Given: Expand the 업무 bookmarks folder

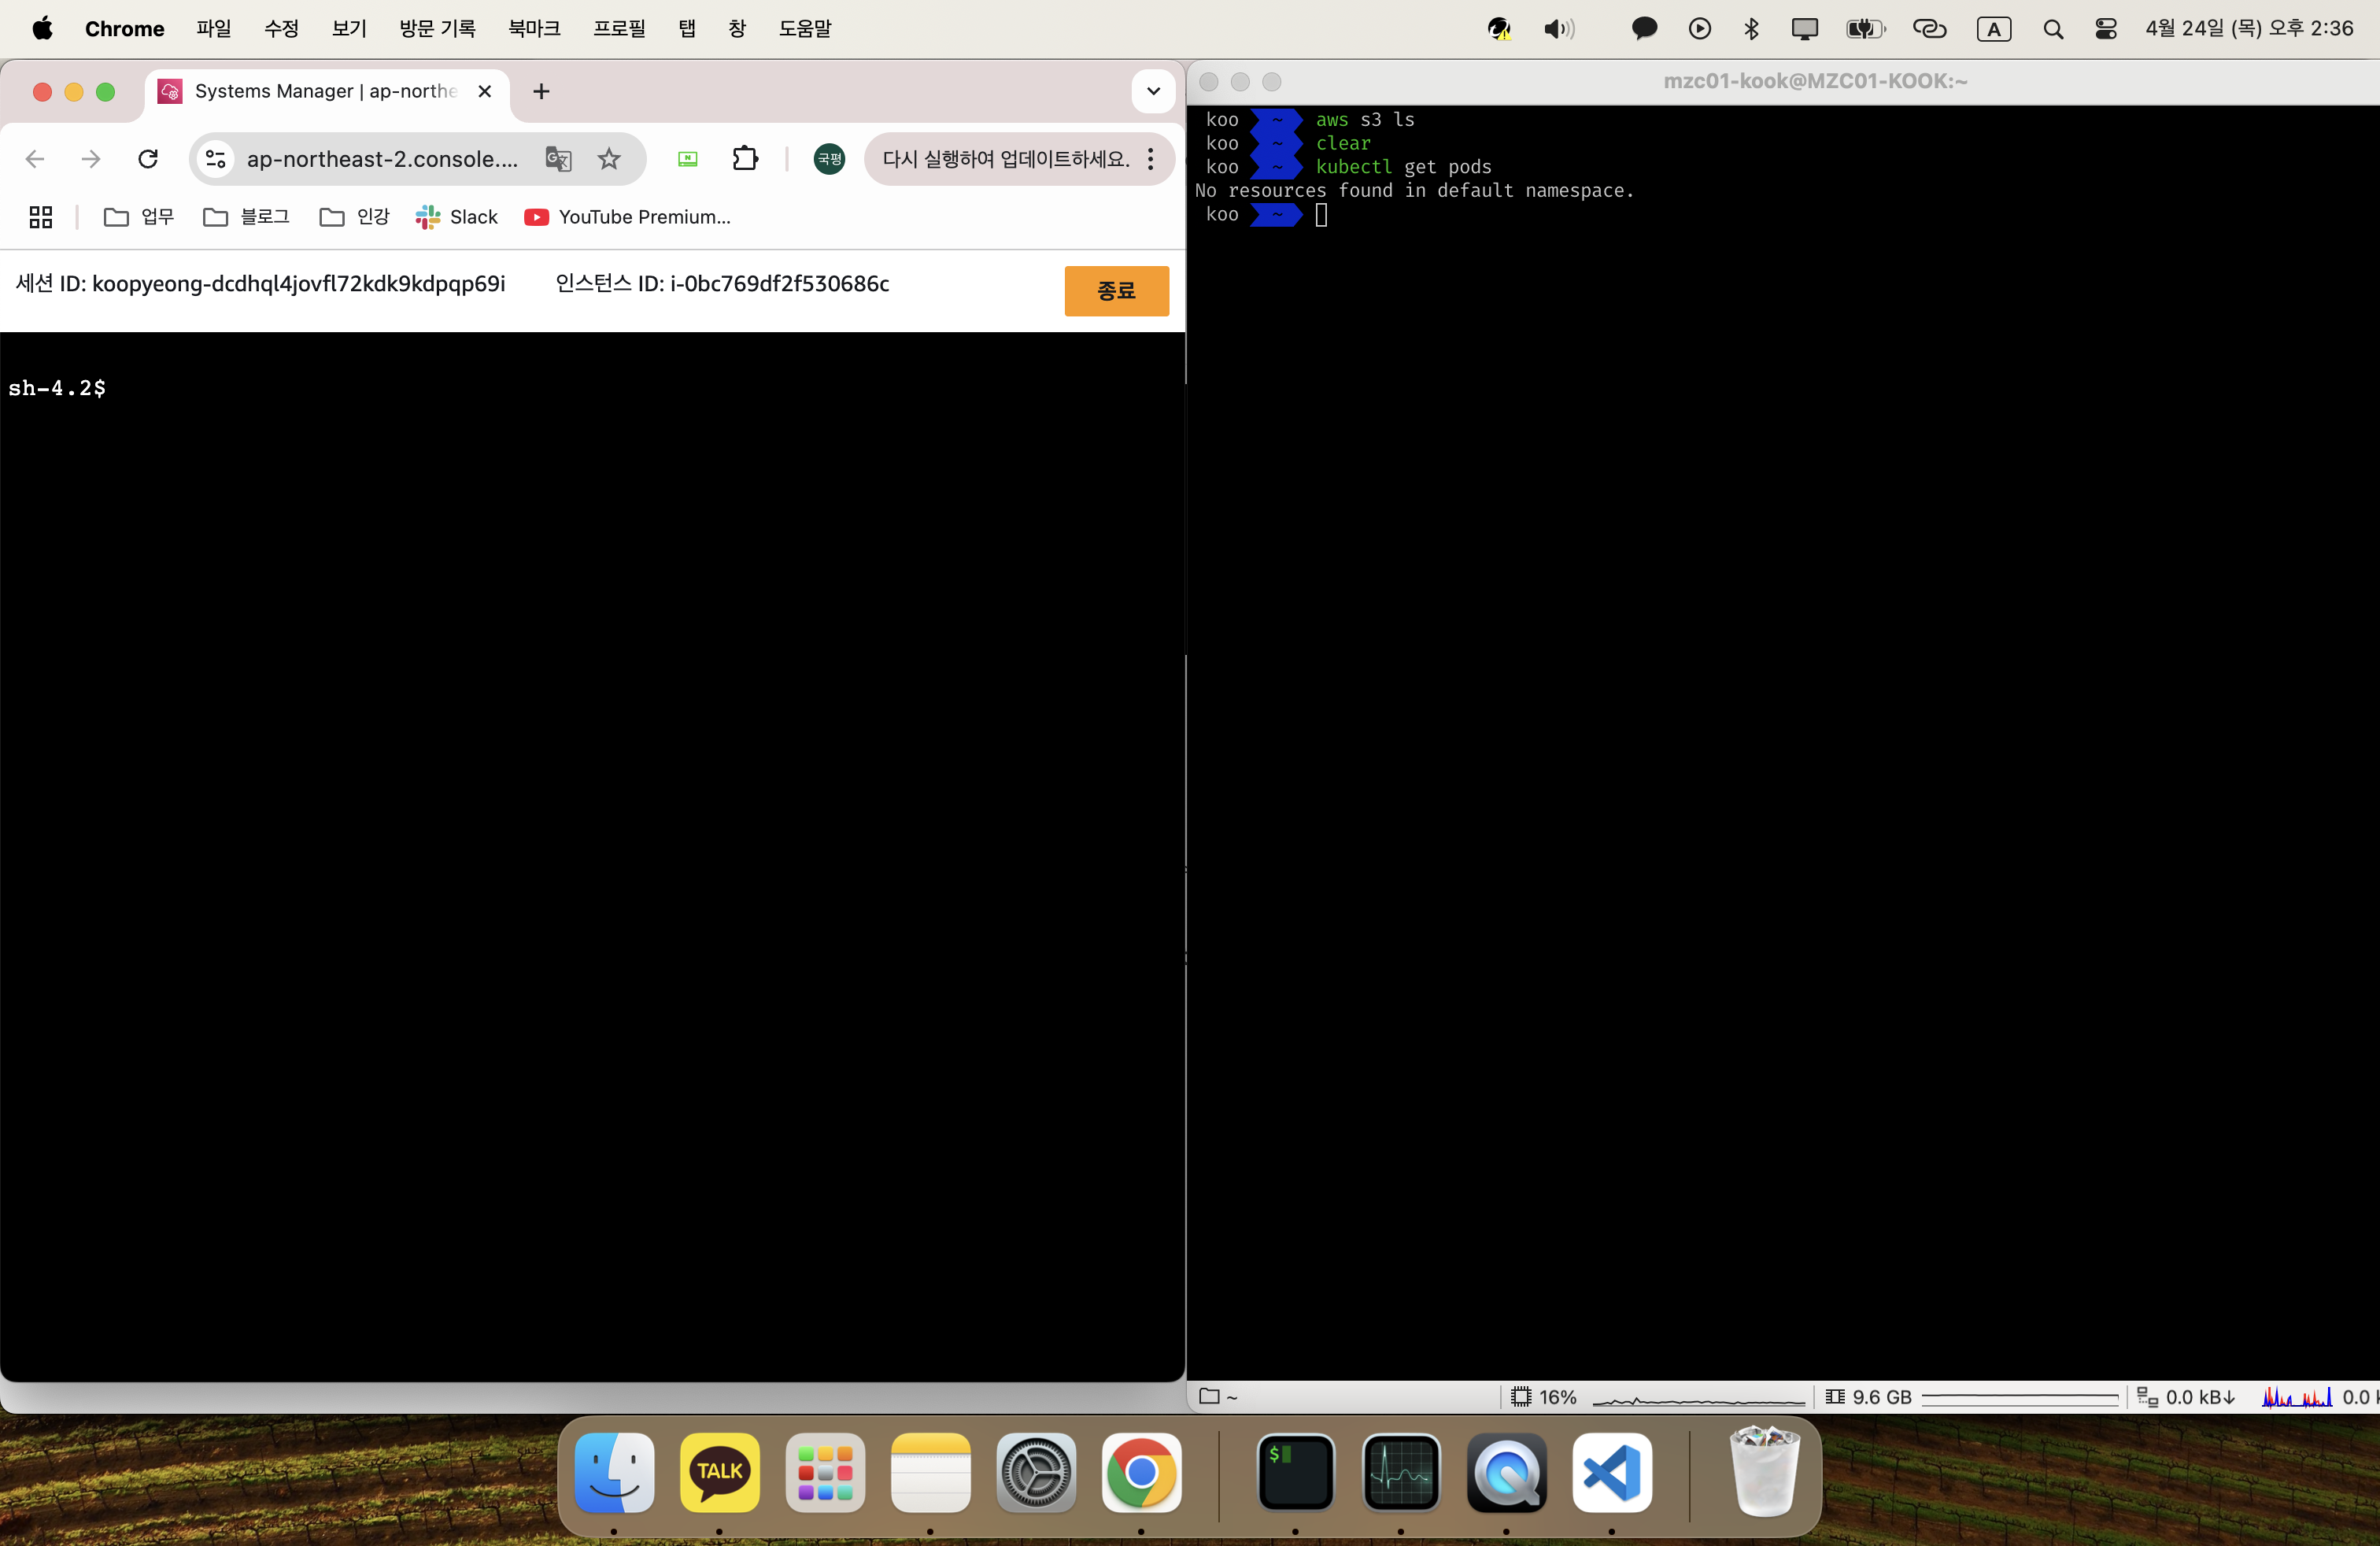Looking at the screenshot, I should (139, 217).
